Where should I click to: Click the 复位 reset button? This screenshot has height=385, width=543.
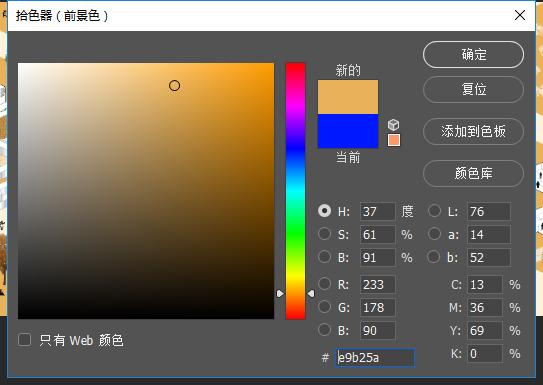473,90
